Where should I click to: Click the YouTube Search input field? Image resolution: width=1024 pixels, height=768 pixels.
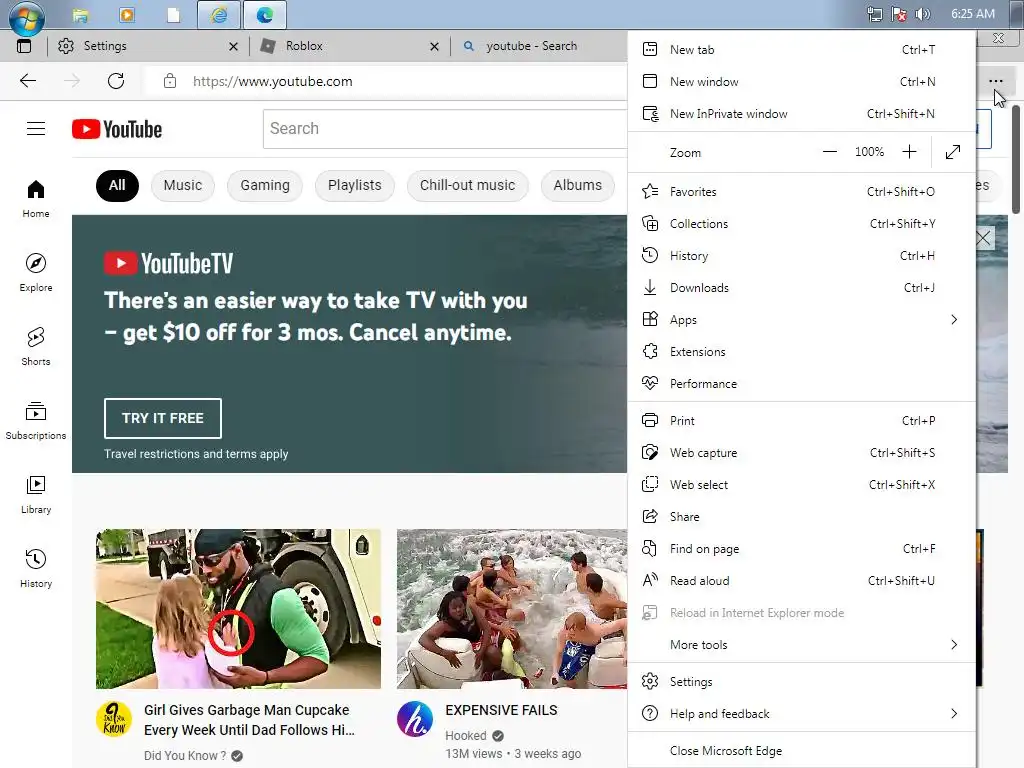point(445,129)
